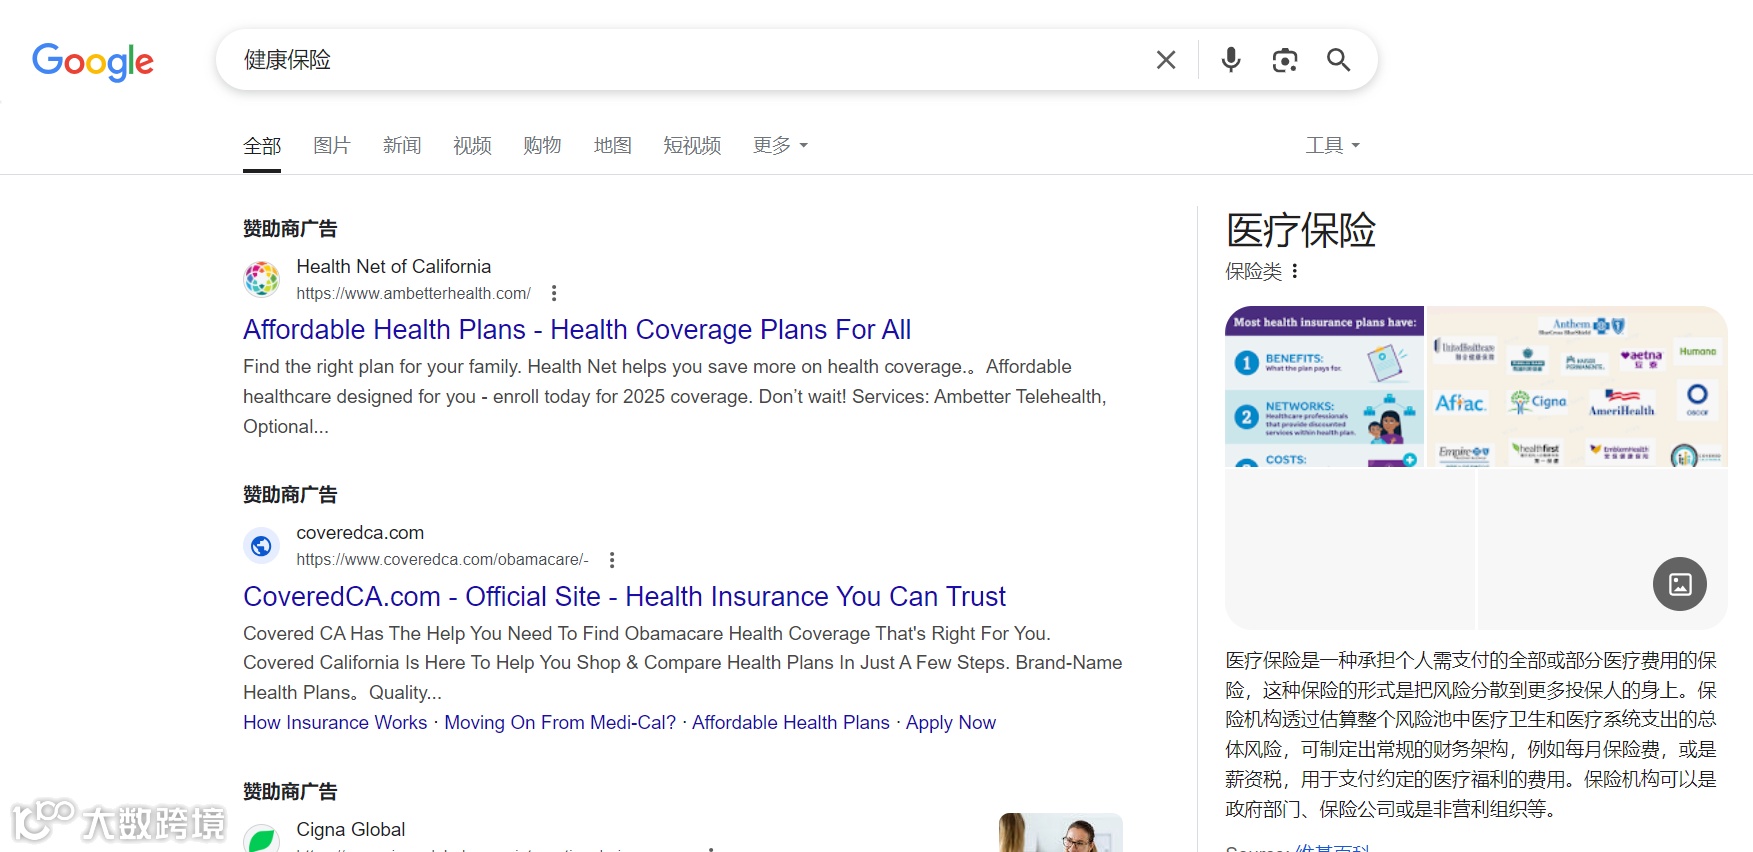Open the 购物 results tab
This screenshot has height=852, width=1753.
(x=542, y=146)
